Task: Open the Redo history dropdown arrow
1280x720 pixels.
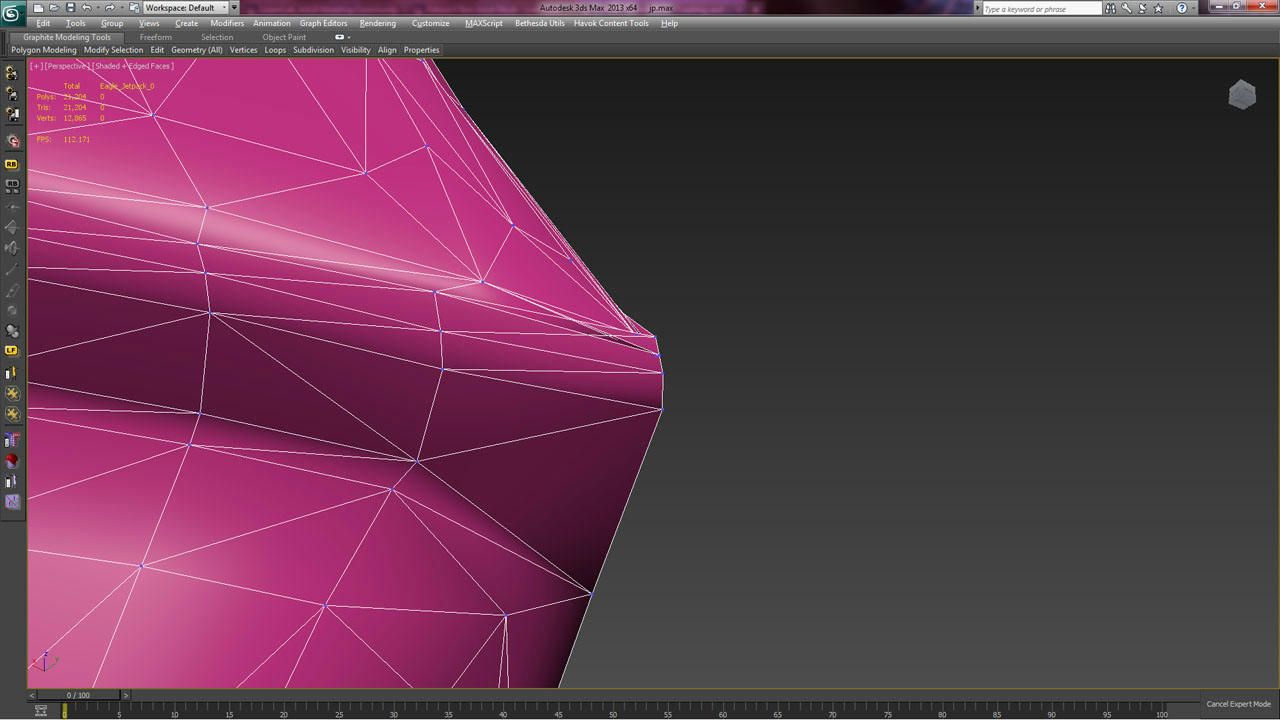Action: [120, 8]
